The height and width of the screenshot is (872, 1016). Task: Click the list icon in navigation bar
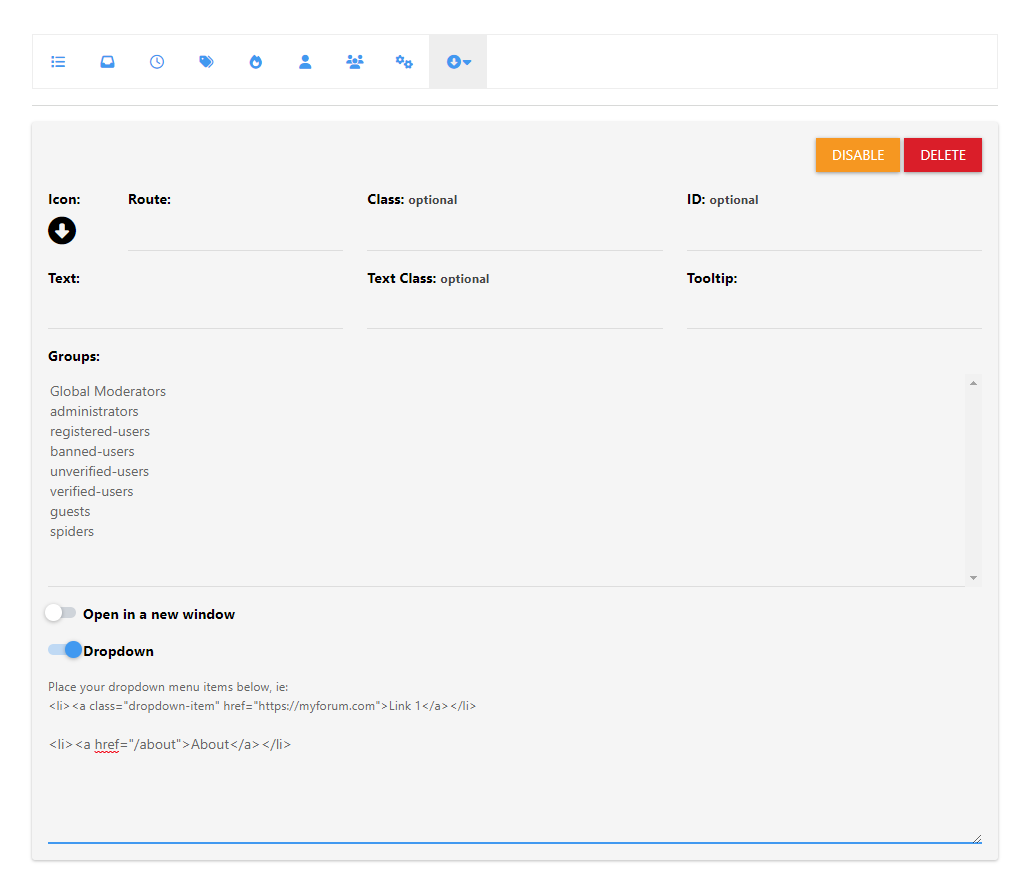point(58,62)
